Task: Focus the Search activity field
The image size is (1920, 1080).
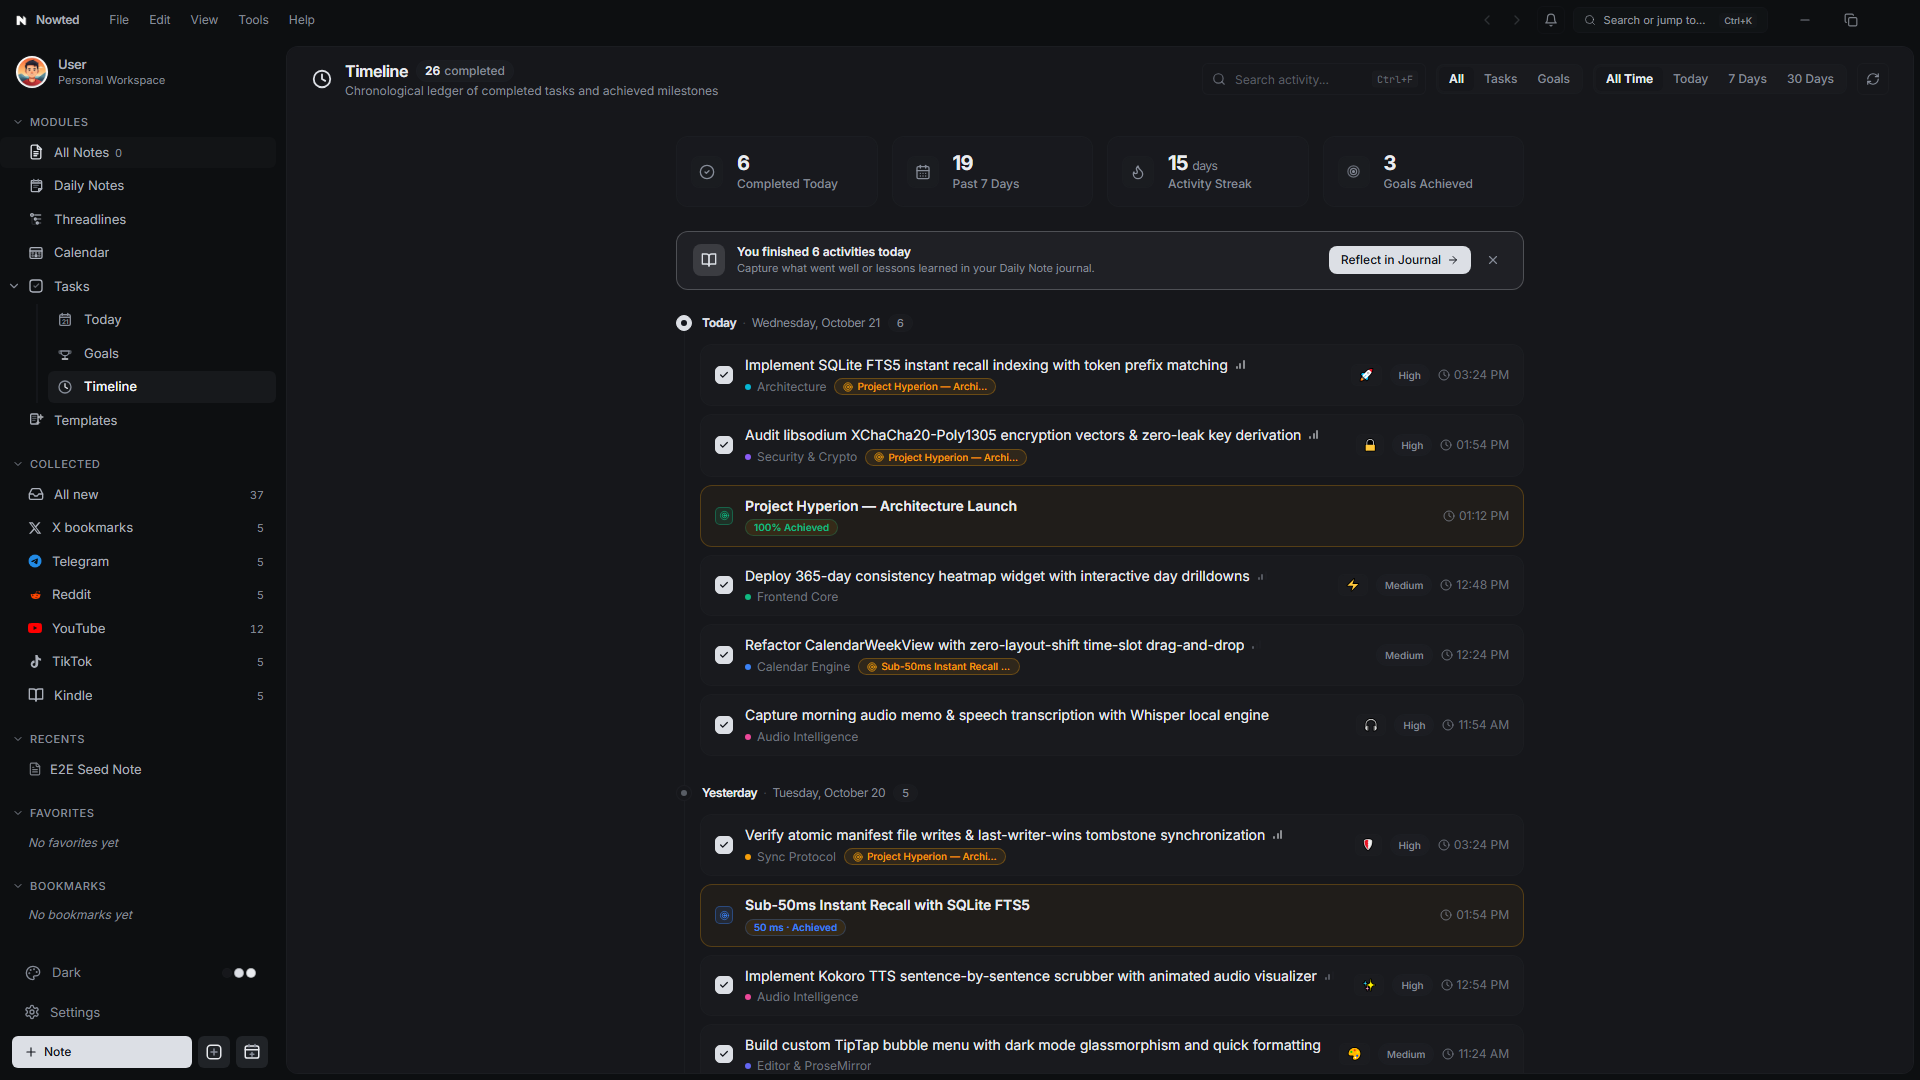Action: click(x=1314, y=79)
